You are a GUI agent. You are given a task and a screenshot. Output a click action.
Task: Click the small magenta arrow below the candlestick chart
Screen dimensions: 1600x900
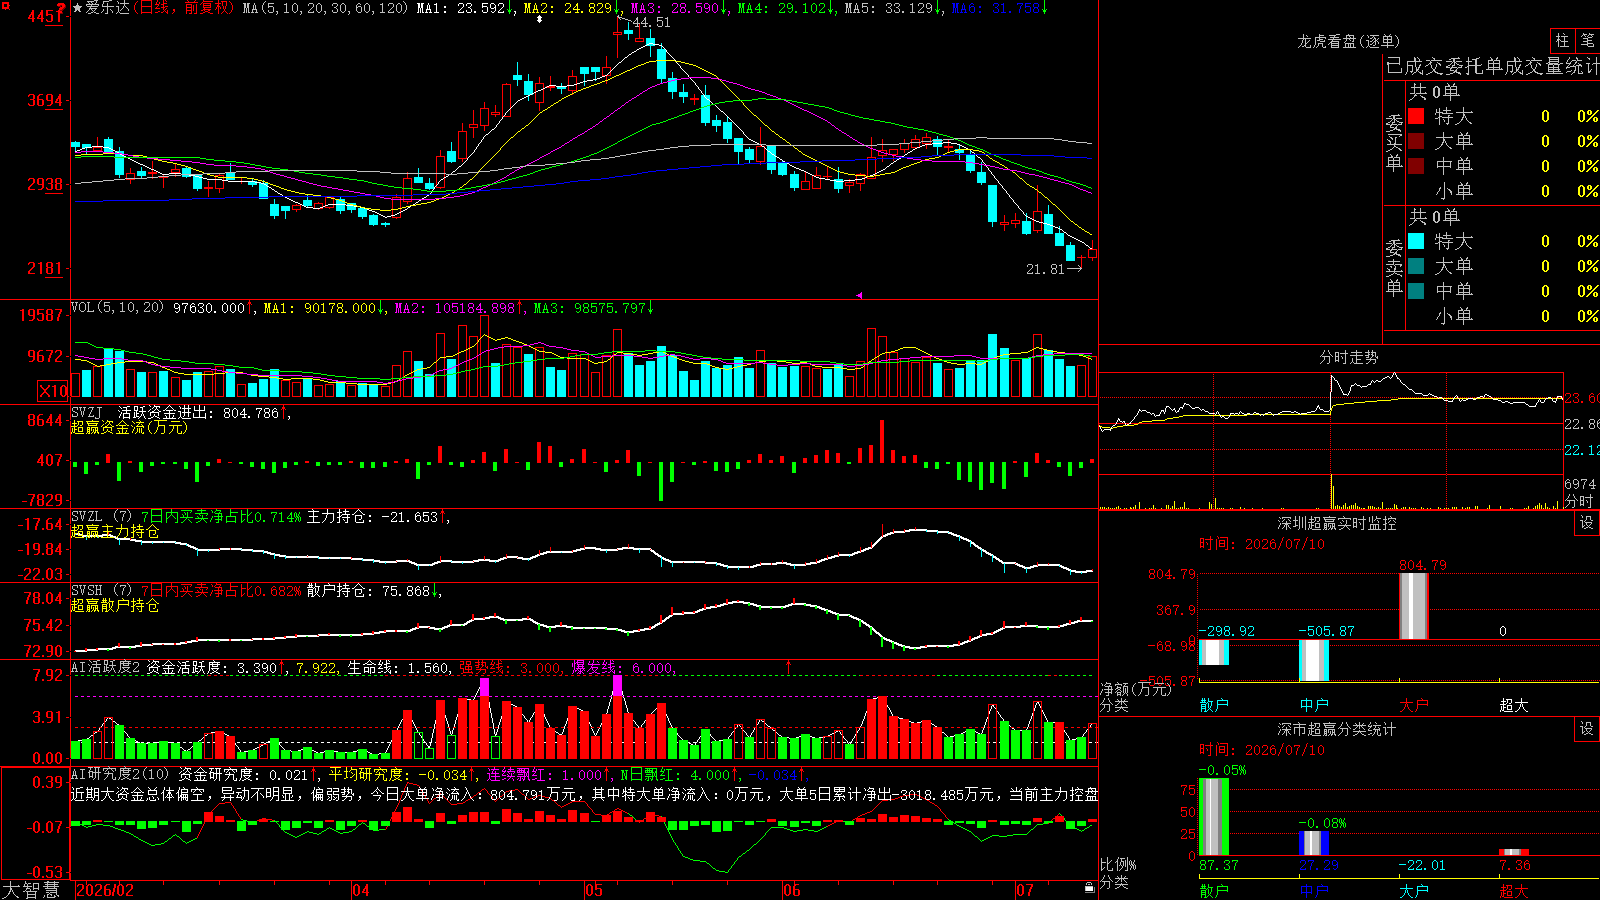[x=858, y=295]
